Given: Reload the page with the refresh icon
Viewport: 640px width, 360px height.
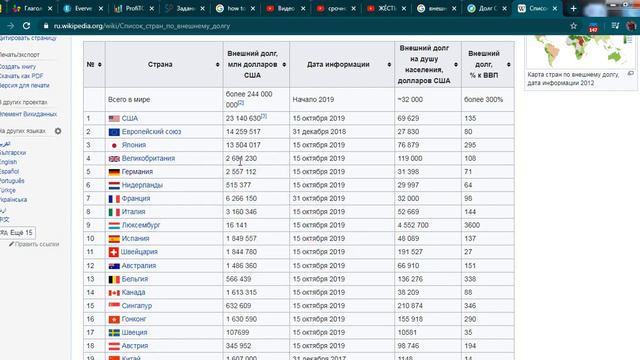Looking at the screenshot, I should 27,26.
